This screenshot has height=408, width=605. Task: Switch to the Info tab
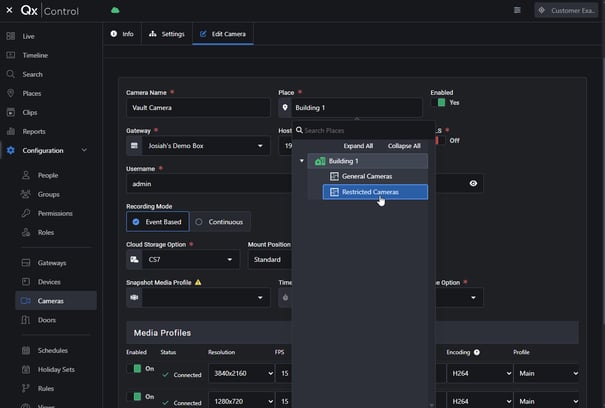122,34
